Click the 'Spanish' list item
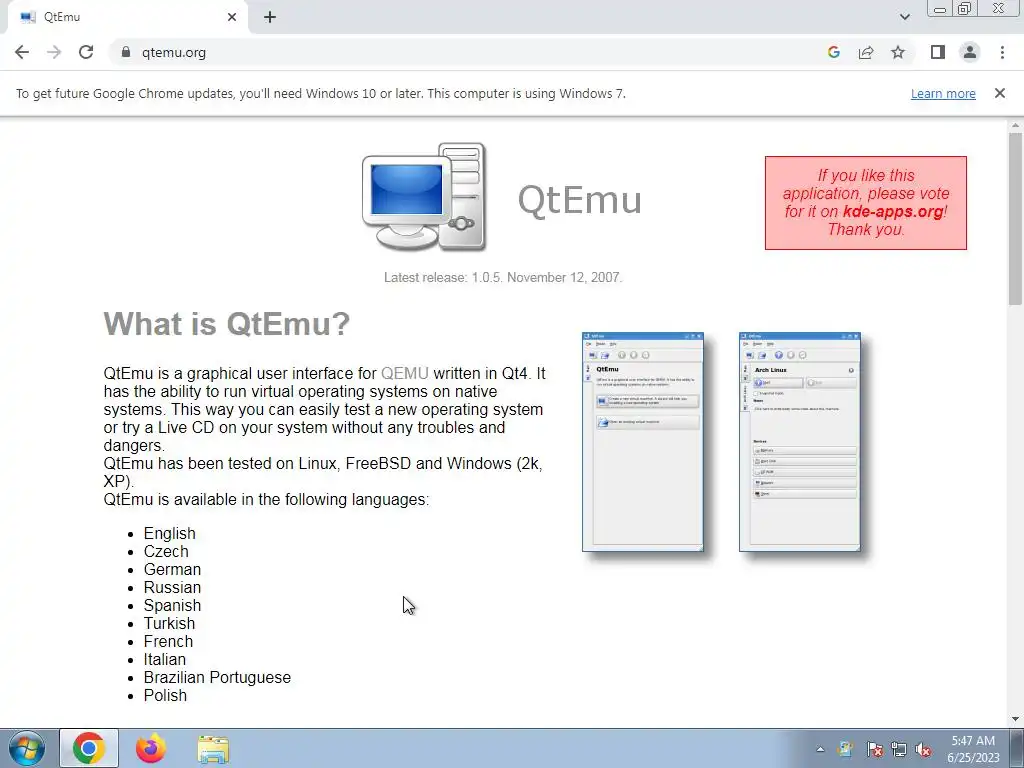 pos(172,605)
